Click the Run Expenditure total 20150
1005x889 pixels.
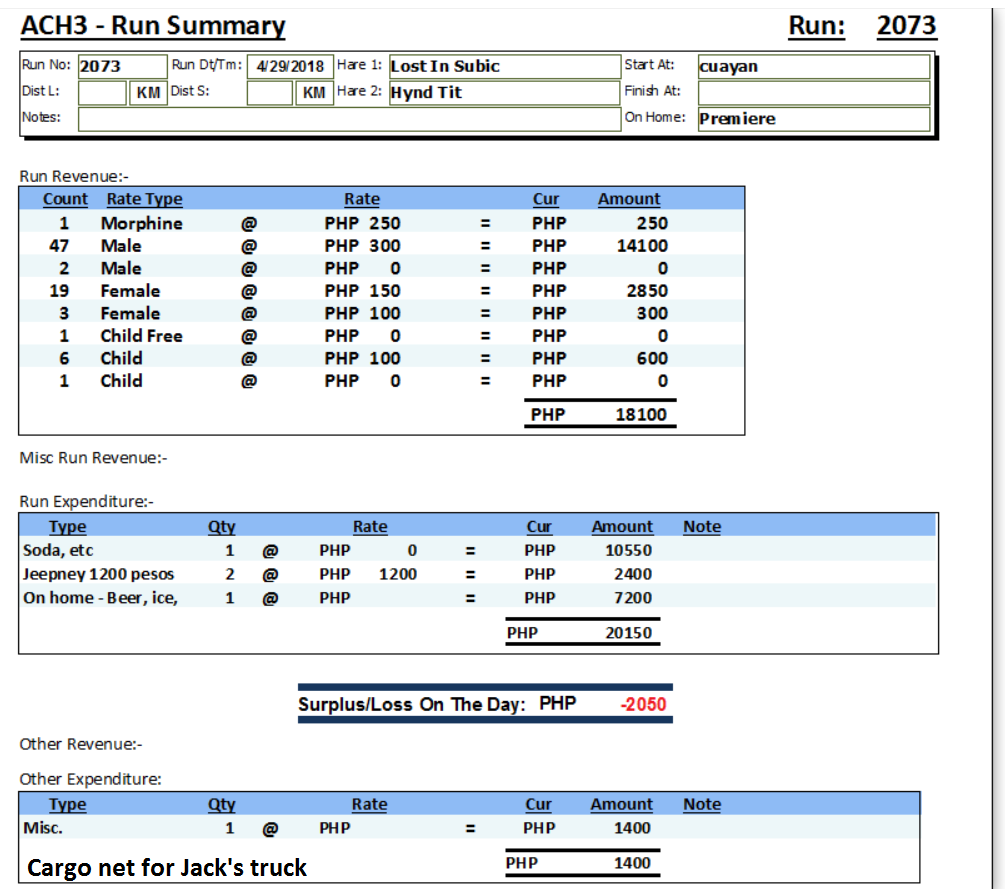point(628,632)
